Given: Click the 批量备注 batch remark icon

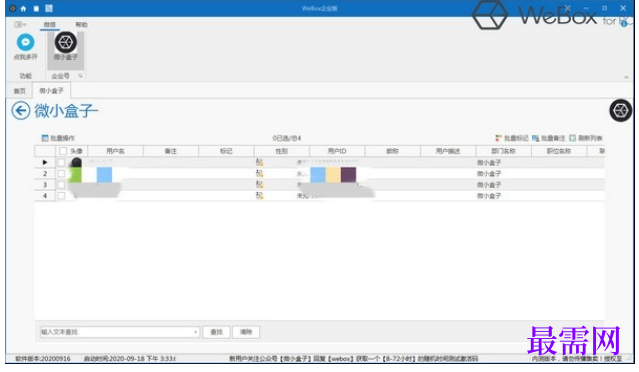Looking at the screenshot, I should pyautogui.click(x=535, y=138).
